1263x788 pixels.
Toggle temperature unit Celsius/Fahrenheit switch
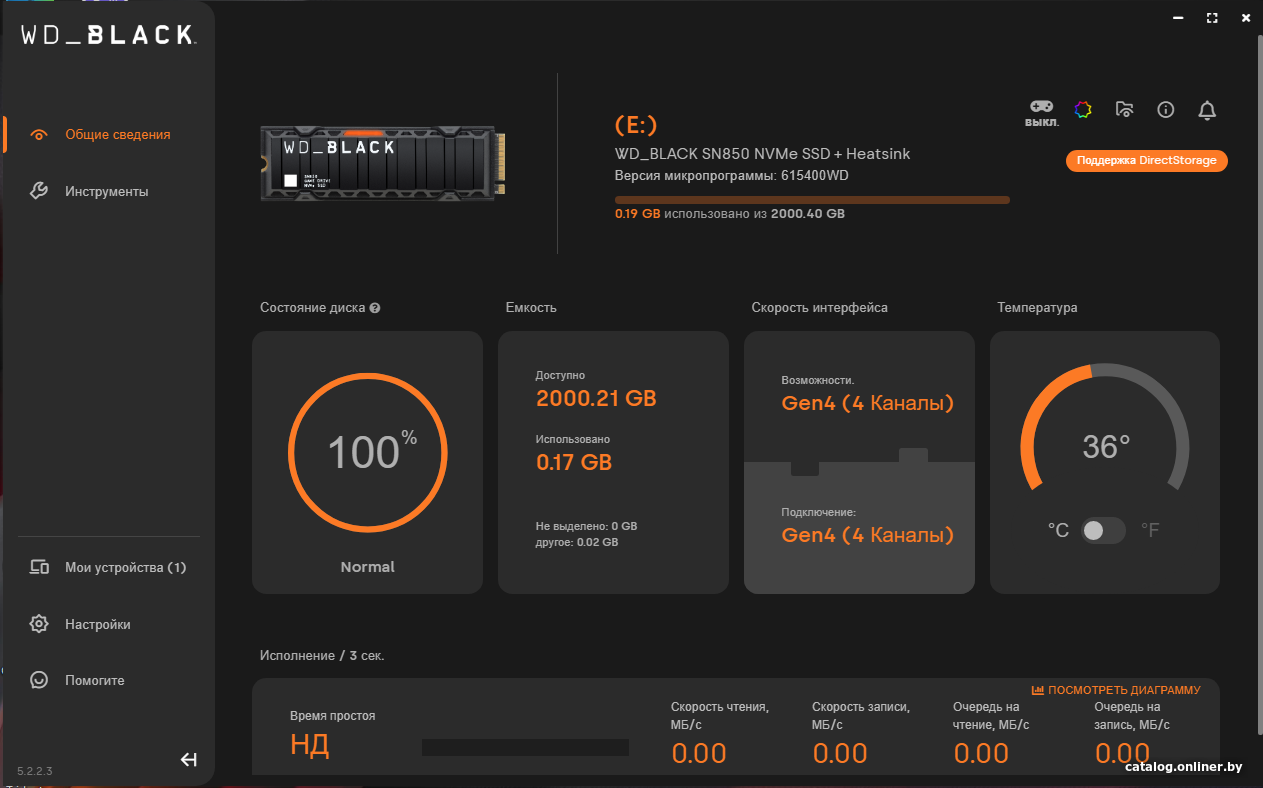pyautogui.click(x=1104, y=530)
